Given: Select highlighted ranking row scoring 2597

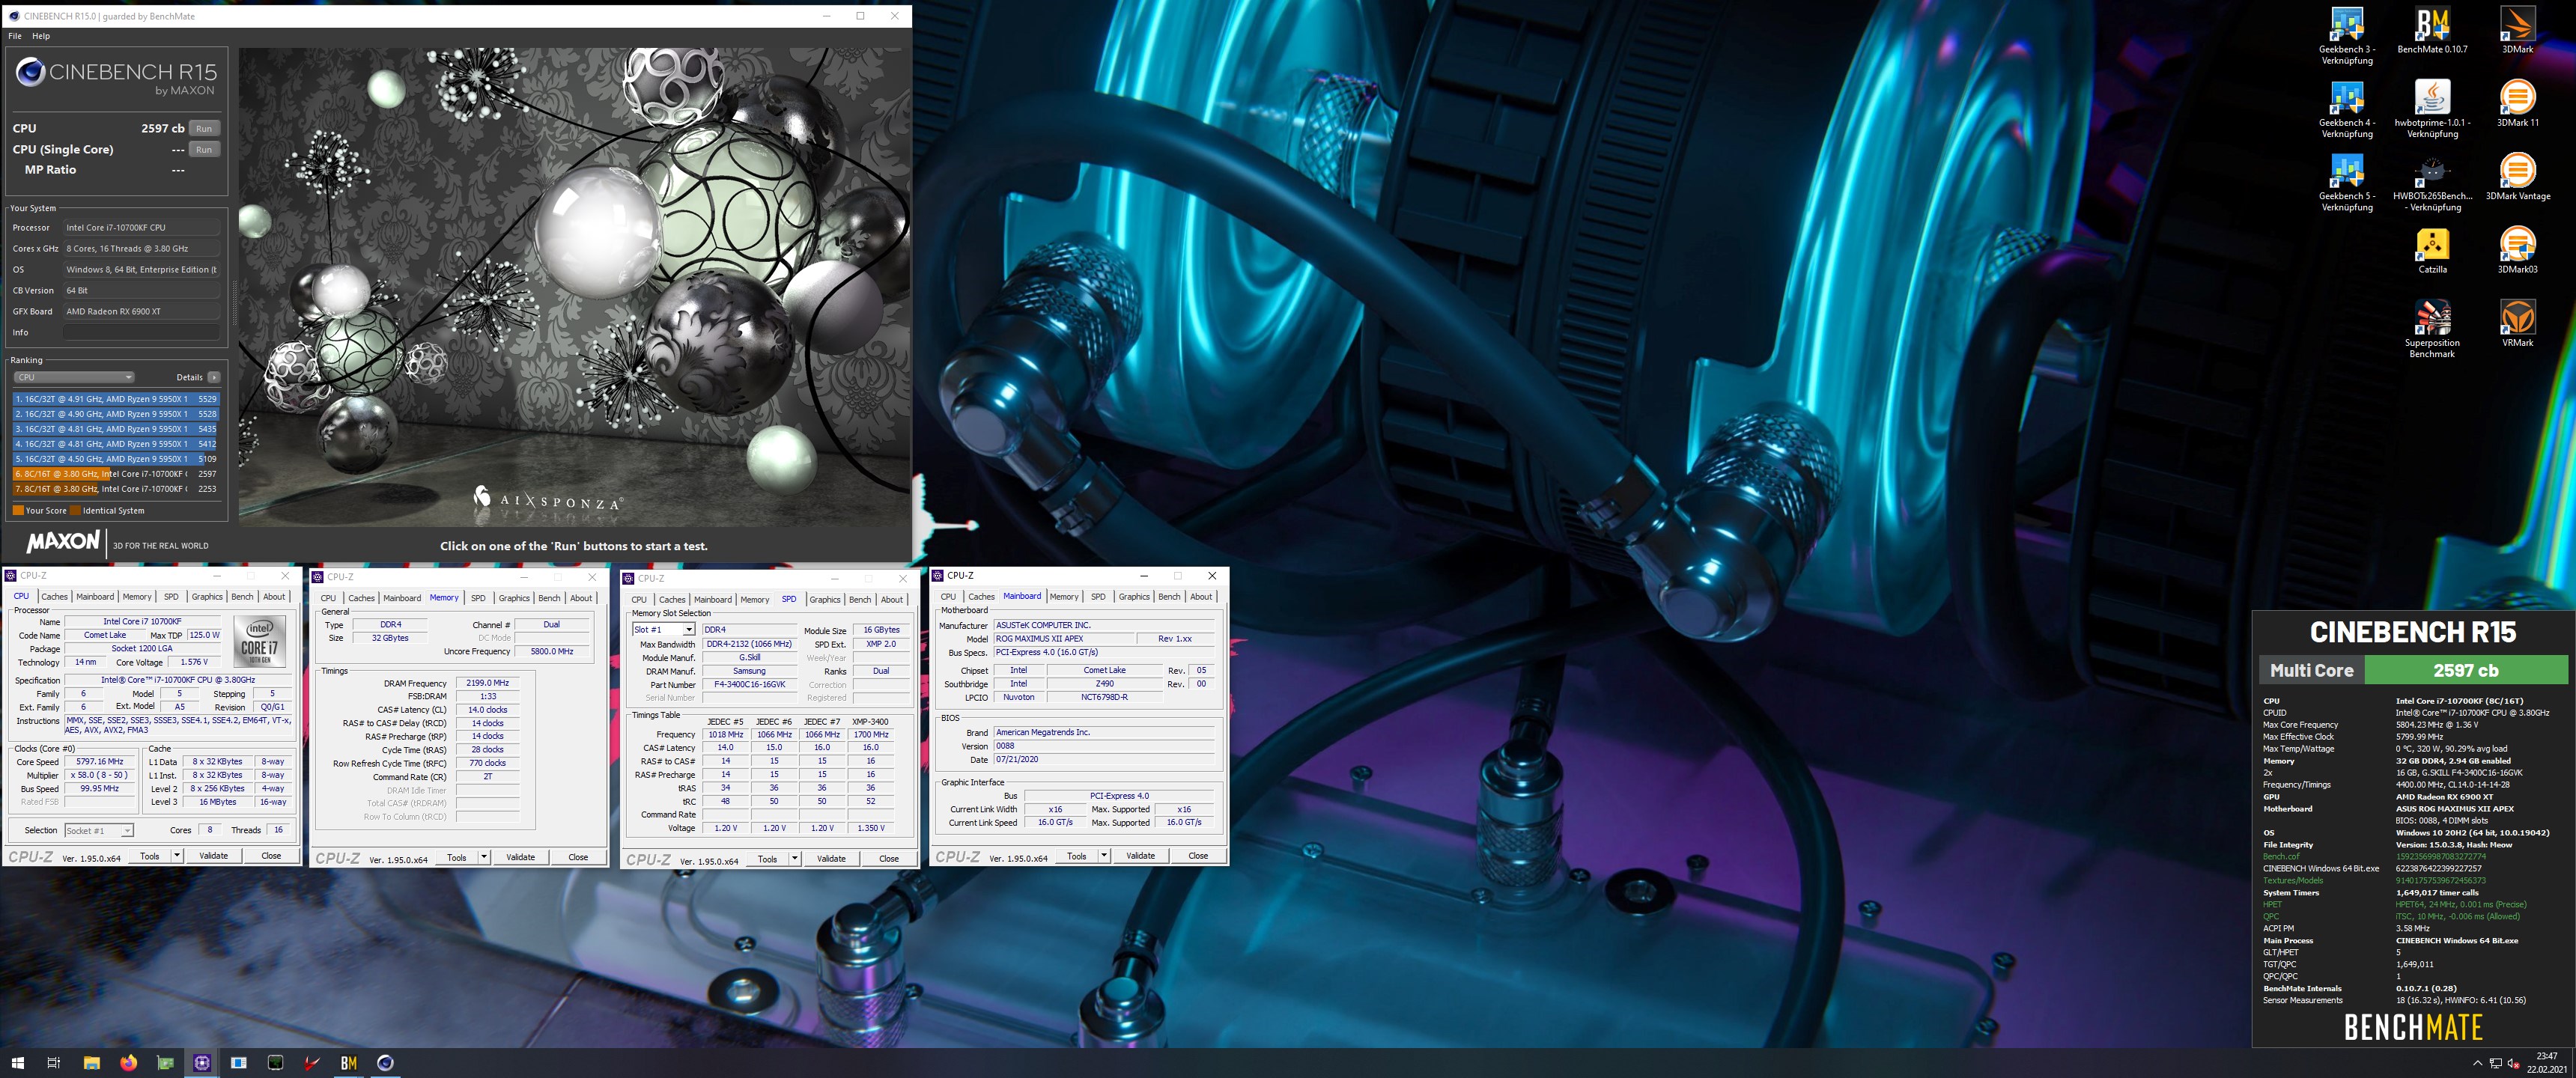Looking at the screenshot, I should coord(116,473).
